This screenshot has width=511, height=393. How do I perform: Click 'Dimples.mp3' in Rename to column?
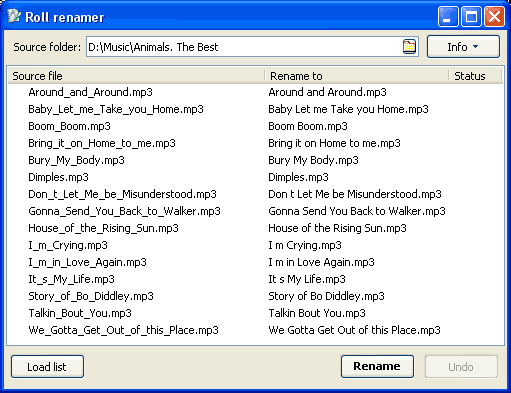pos(298,177)
